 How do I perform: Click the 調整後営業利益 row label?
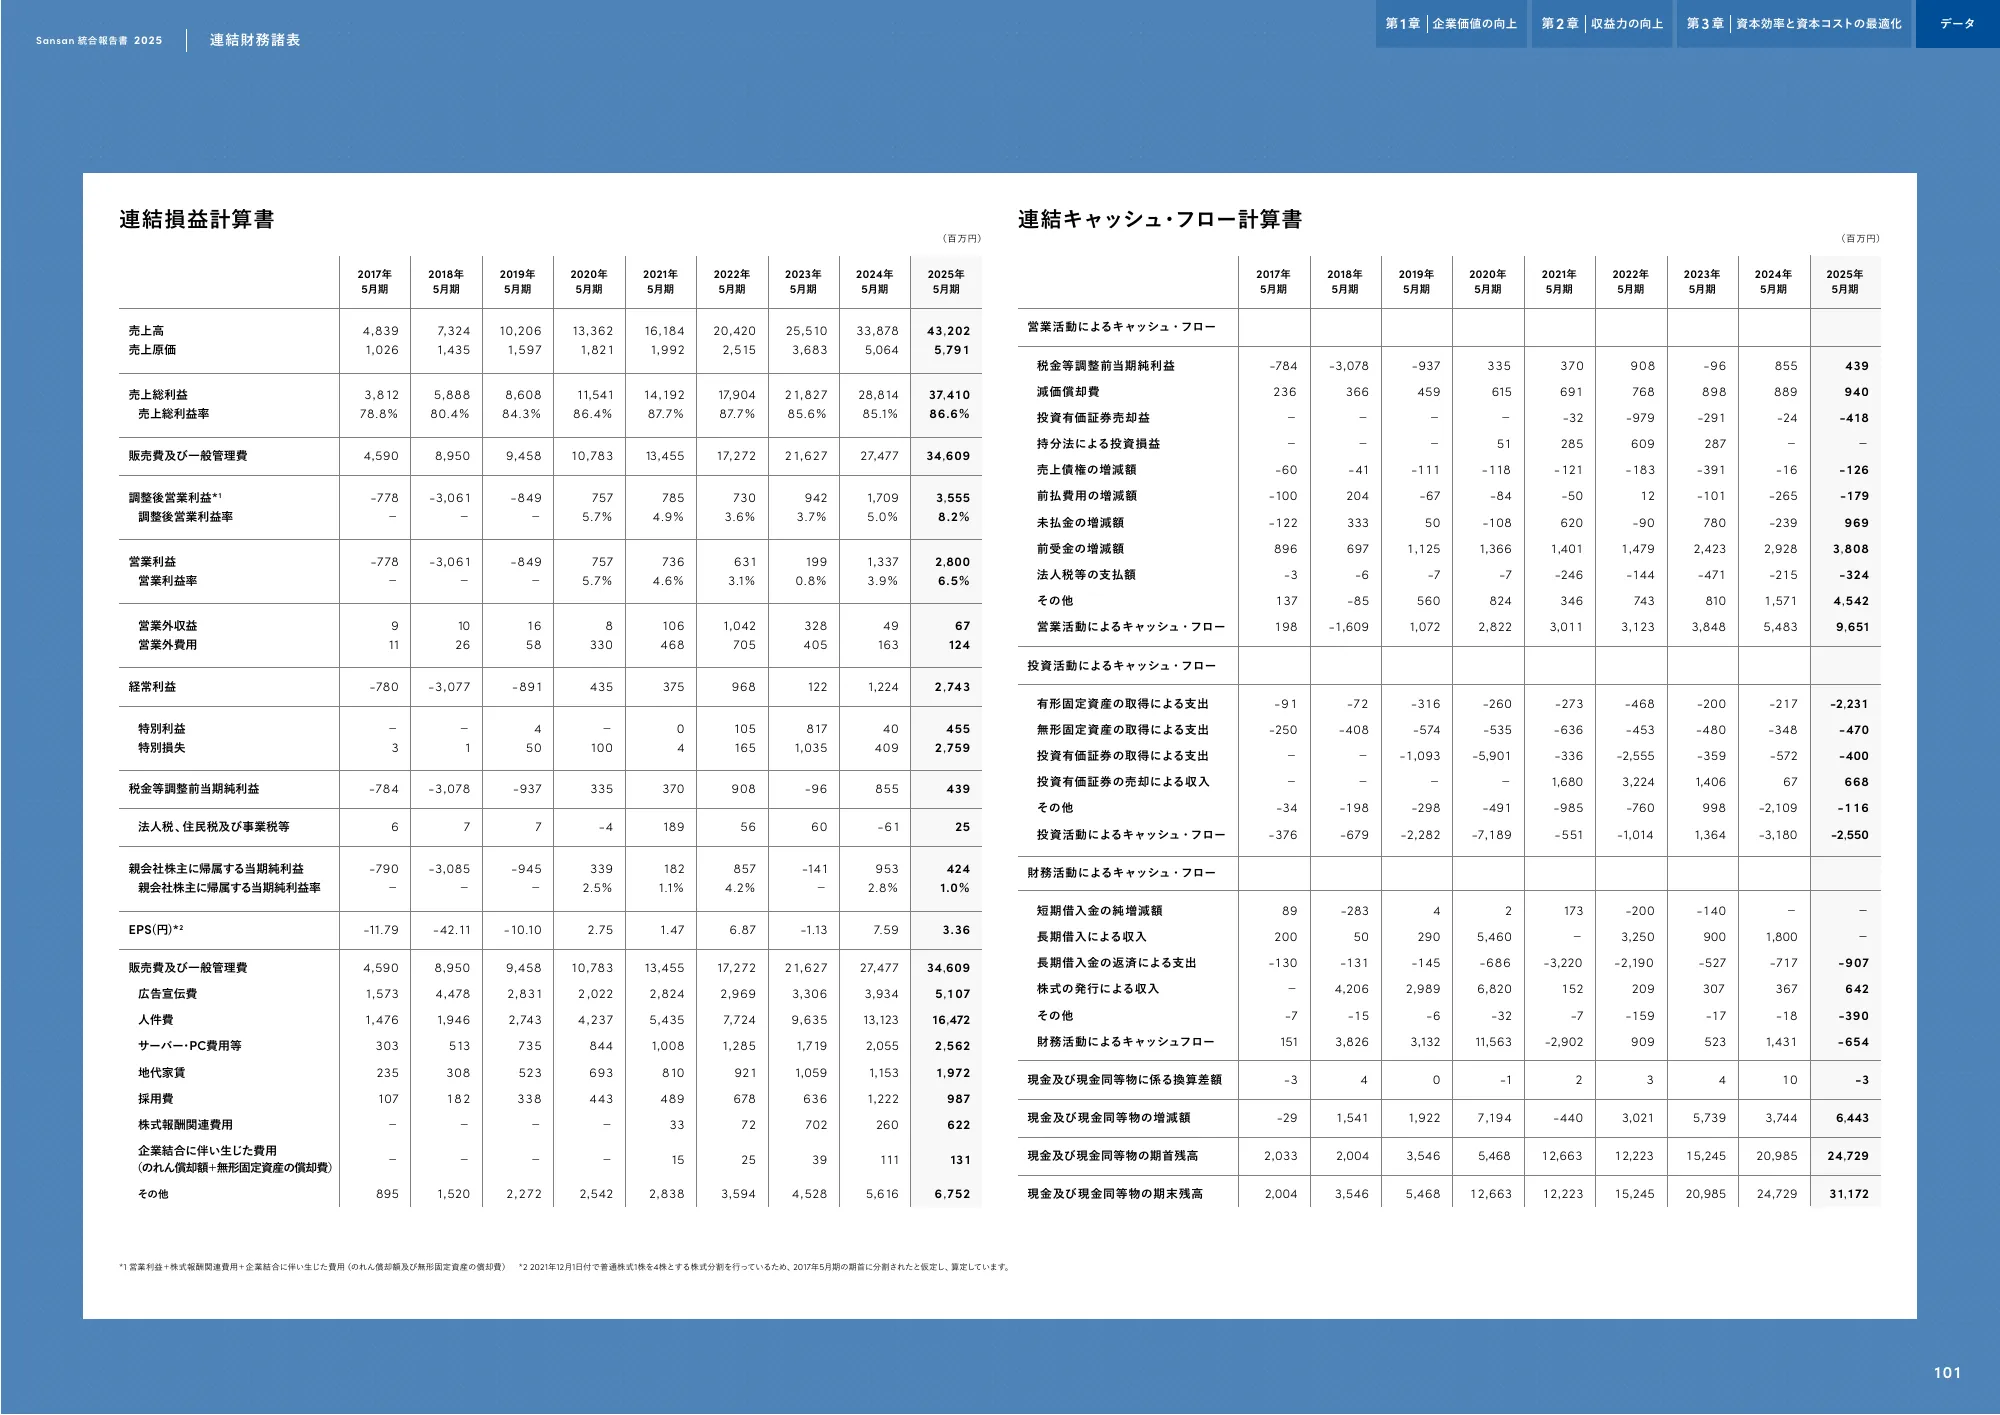(x=172, y=498)
